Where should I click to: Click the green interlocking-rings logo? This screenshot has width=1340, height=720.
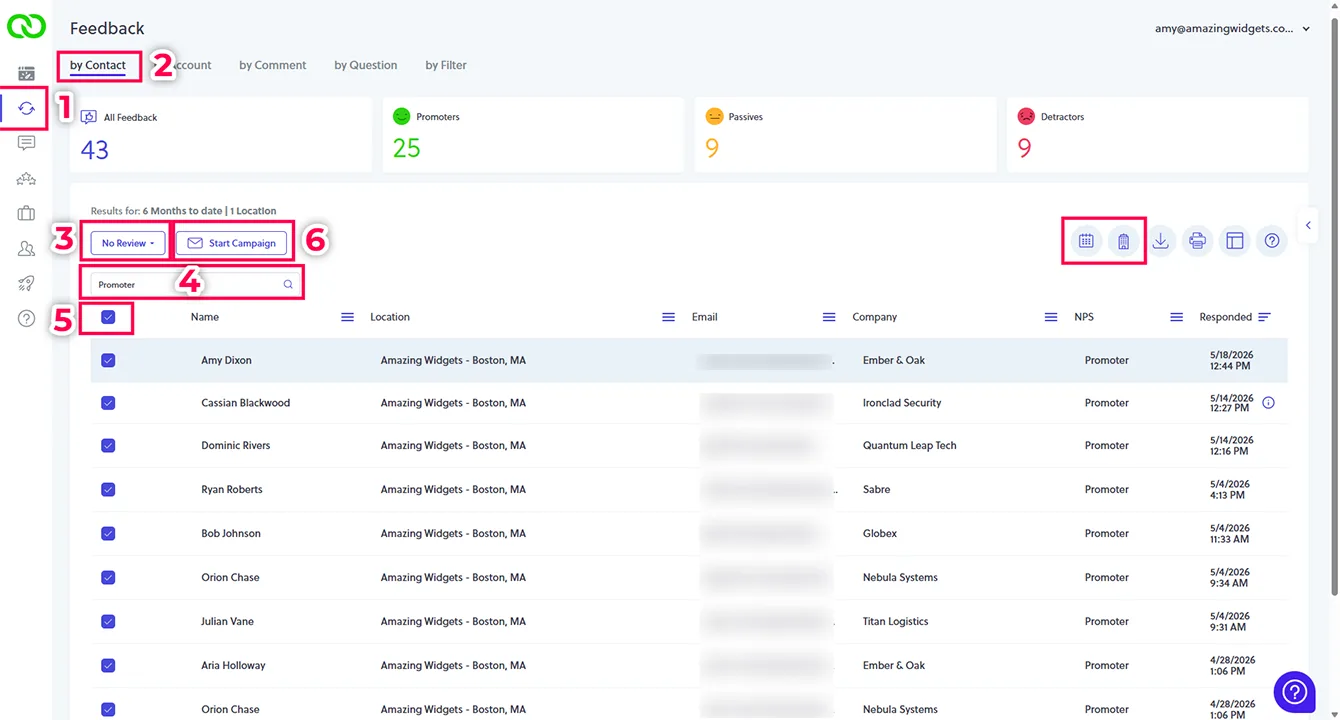(26, 26)
